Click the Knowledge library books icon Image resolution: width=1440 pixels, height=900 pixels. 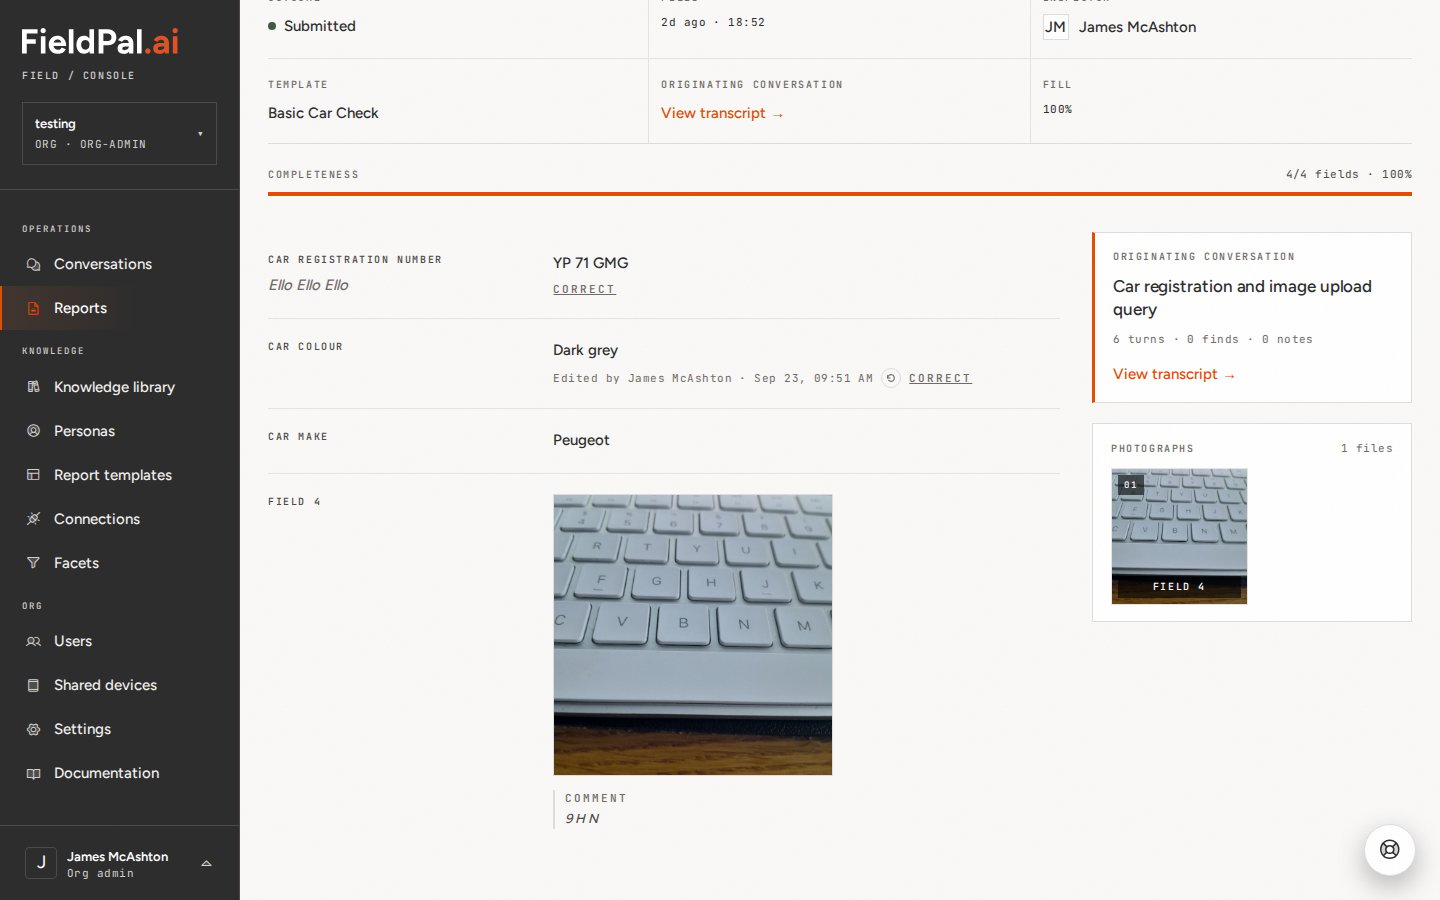[x=33, y=387]
